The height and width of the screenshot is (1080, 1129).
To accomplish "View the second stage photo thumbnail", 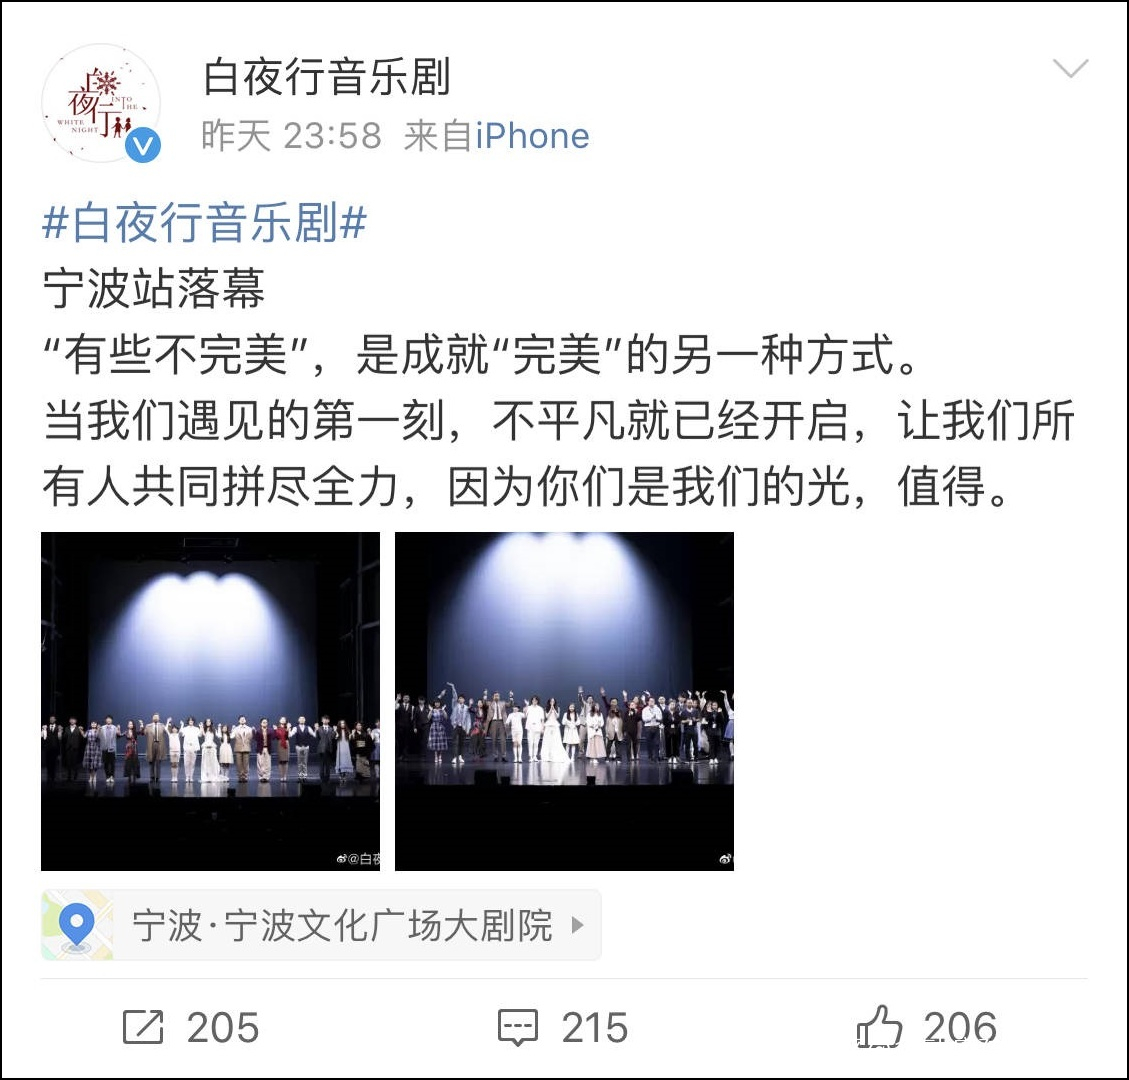I will coord(564,701).
